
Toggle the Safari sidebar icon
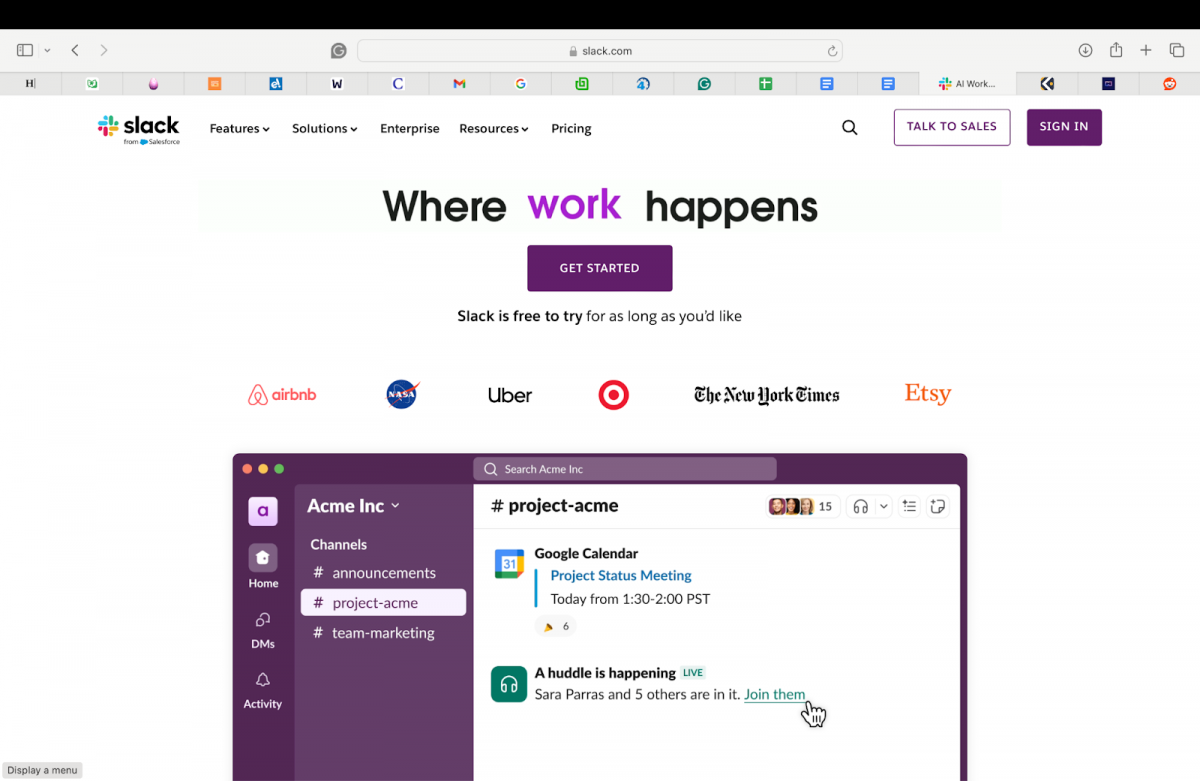pyautogui.click(x=25, y=50)
